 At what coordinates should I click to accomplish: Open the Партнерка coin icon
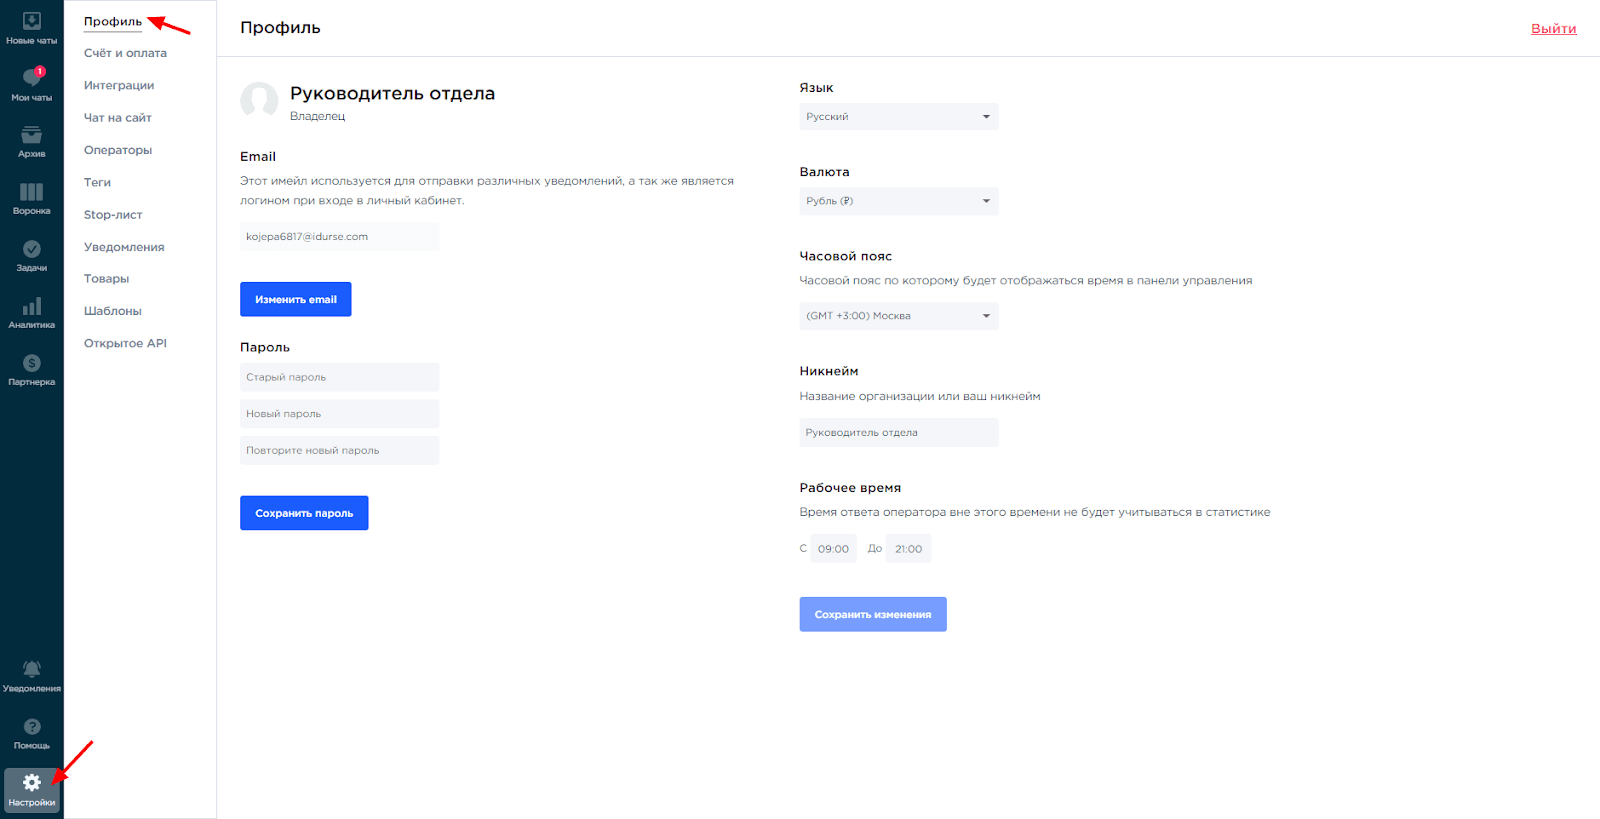31,364
